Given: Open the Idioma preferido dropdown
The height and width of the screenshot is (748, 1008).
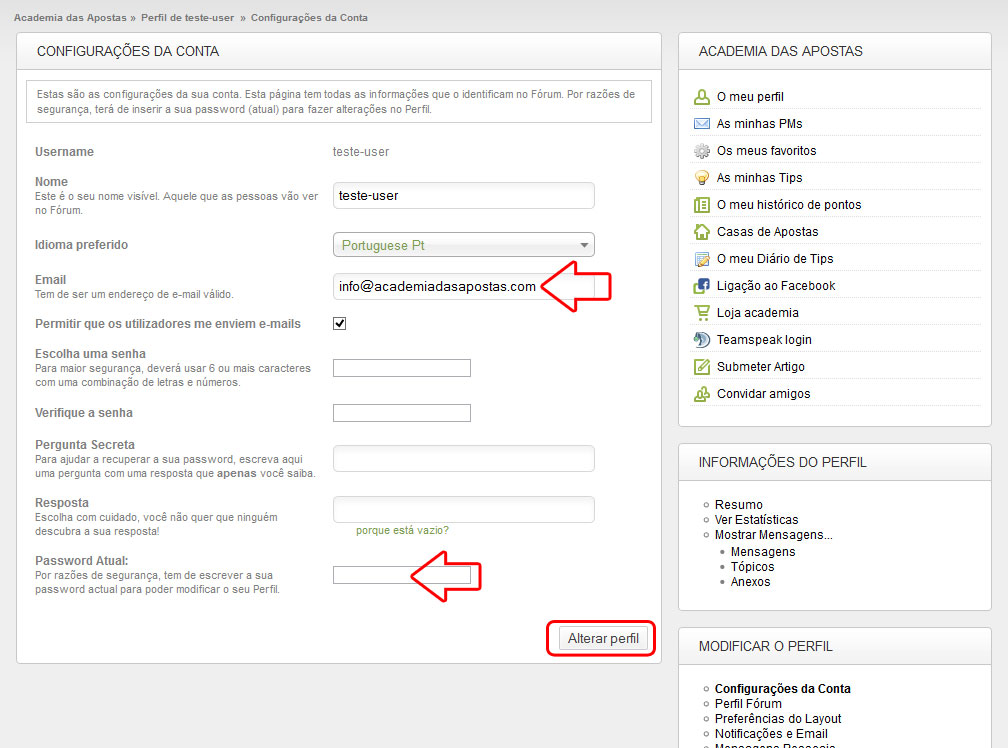Looking at the screenshot, I should coord(463,245).
